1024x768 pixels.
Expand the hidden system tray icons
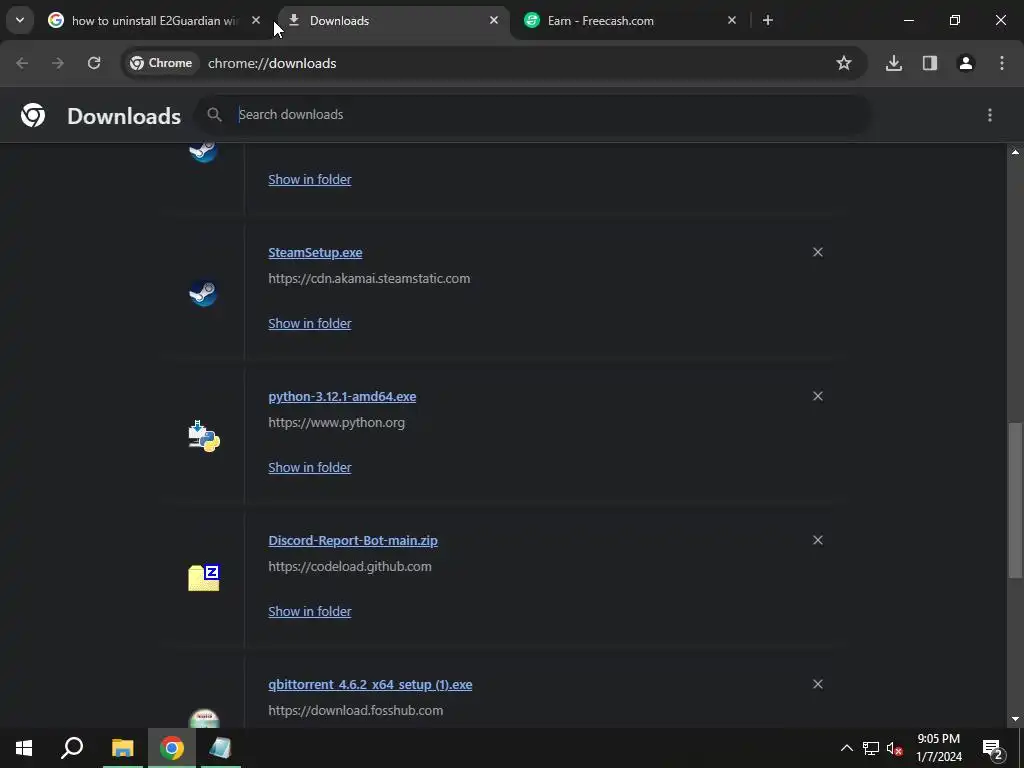(846, 748)
